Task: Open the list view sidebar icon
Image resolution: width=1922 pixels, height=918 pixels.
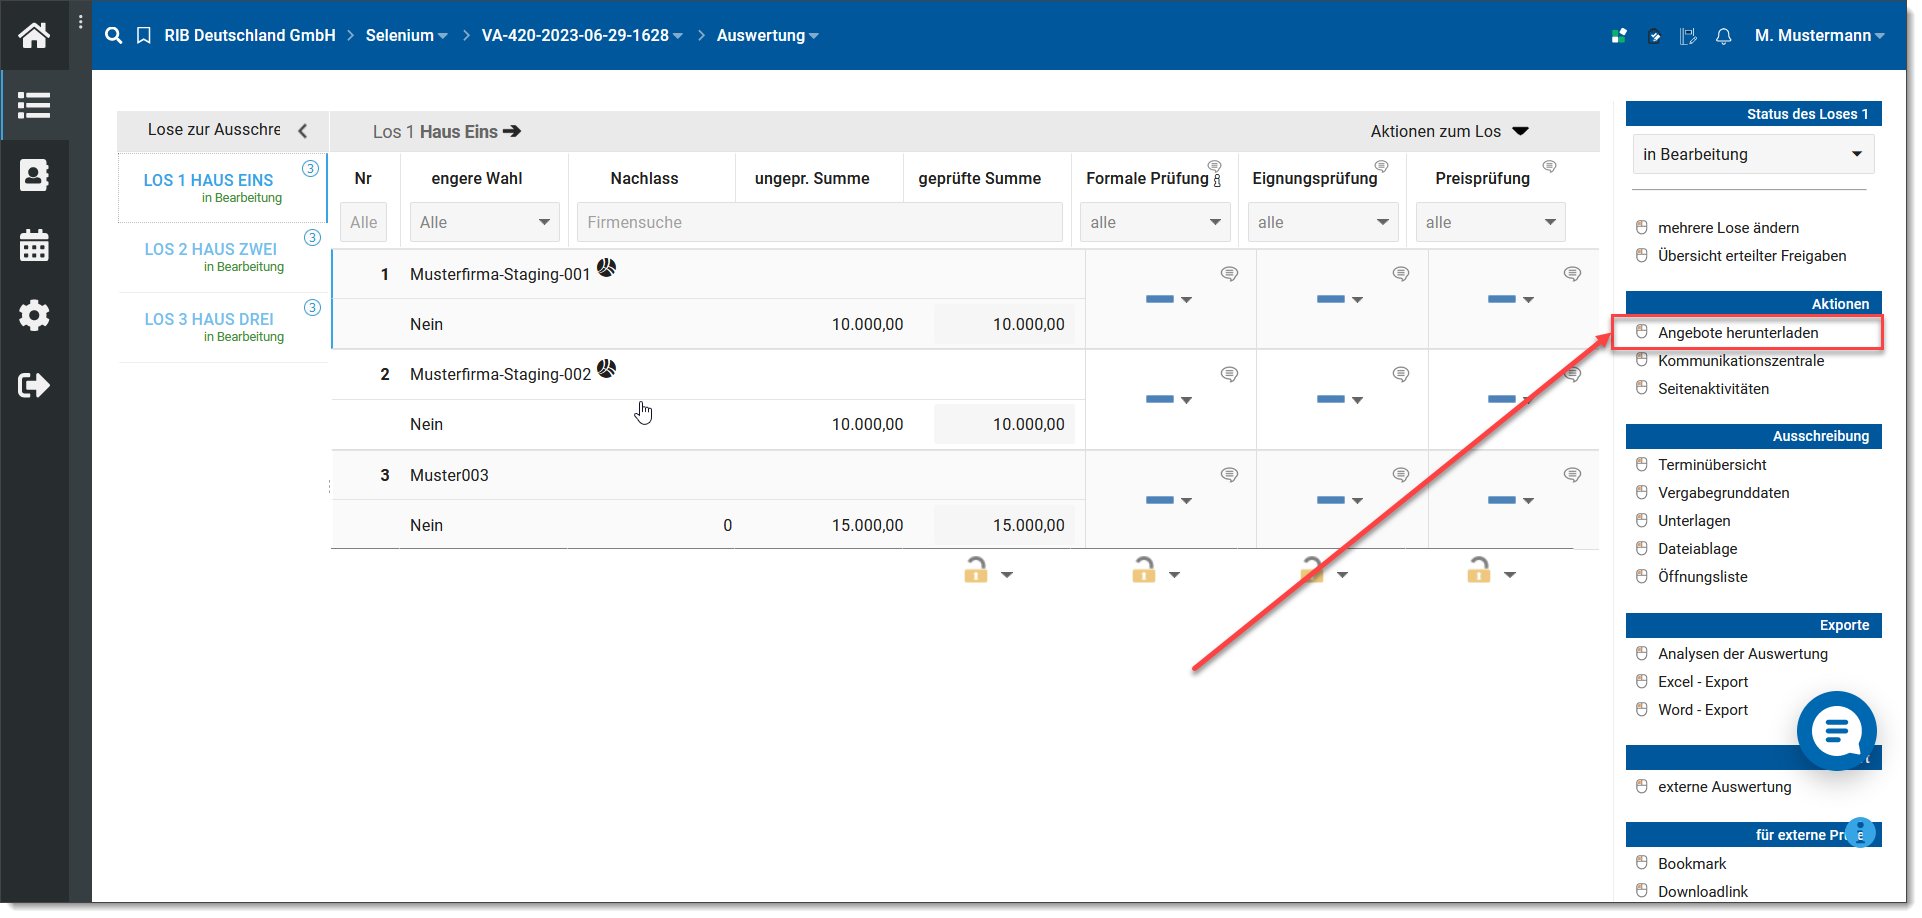Action: 34,105
